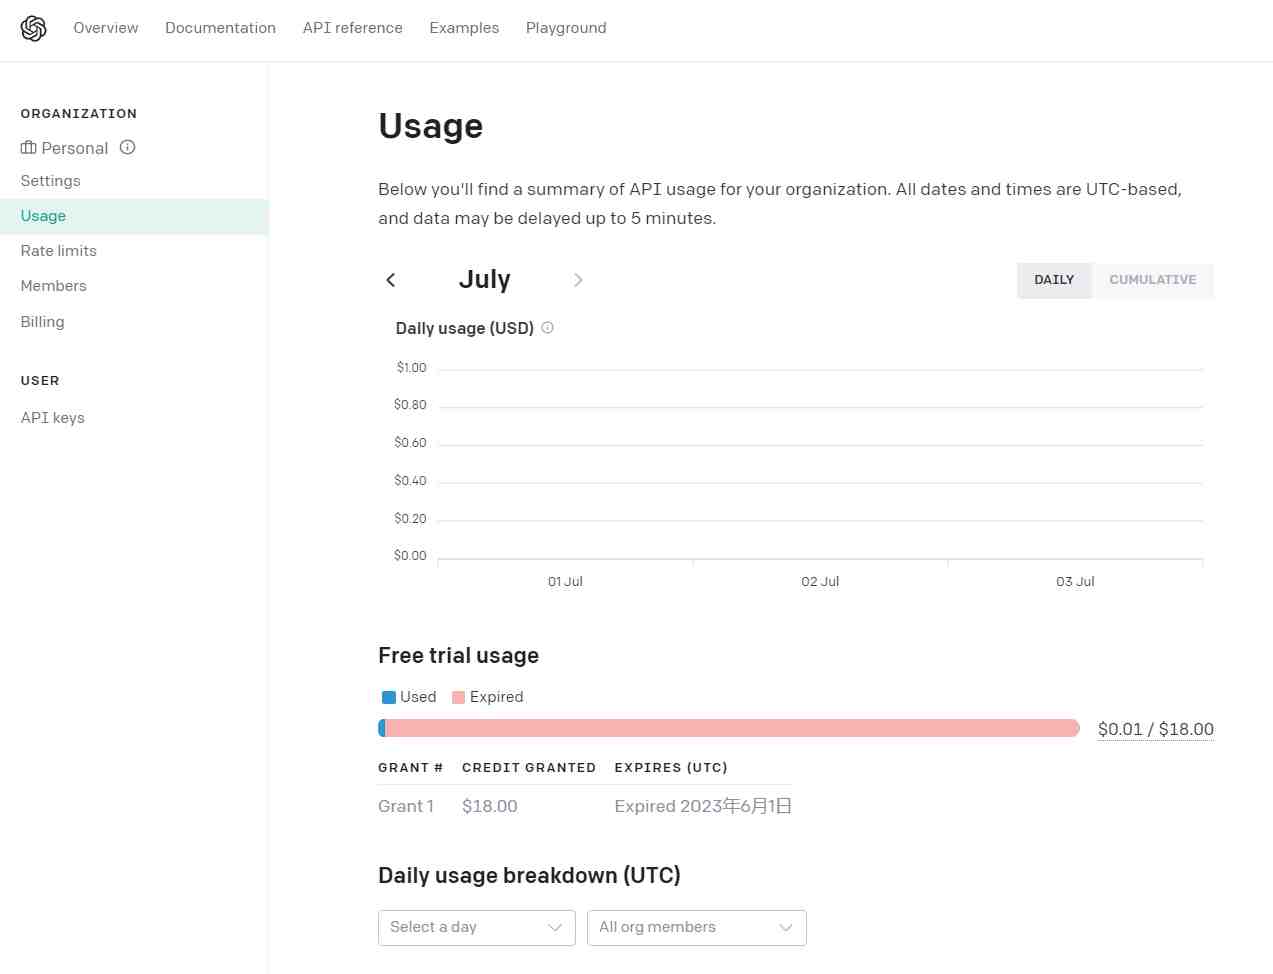This screenshot has width=1273, height=974.
Task: Open Members page in the sidebar
Action: click(53, 286)
